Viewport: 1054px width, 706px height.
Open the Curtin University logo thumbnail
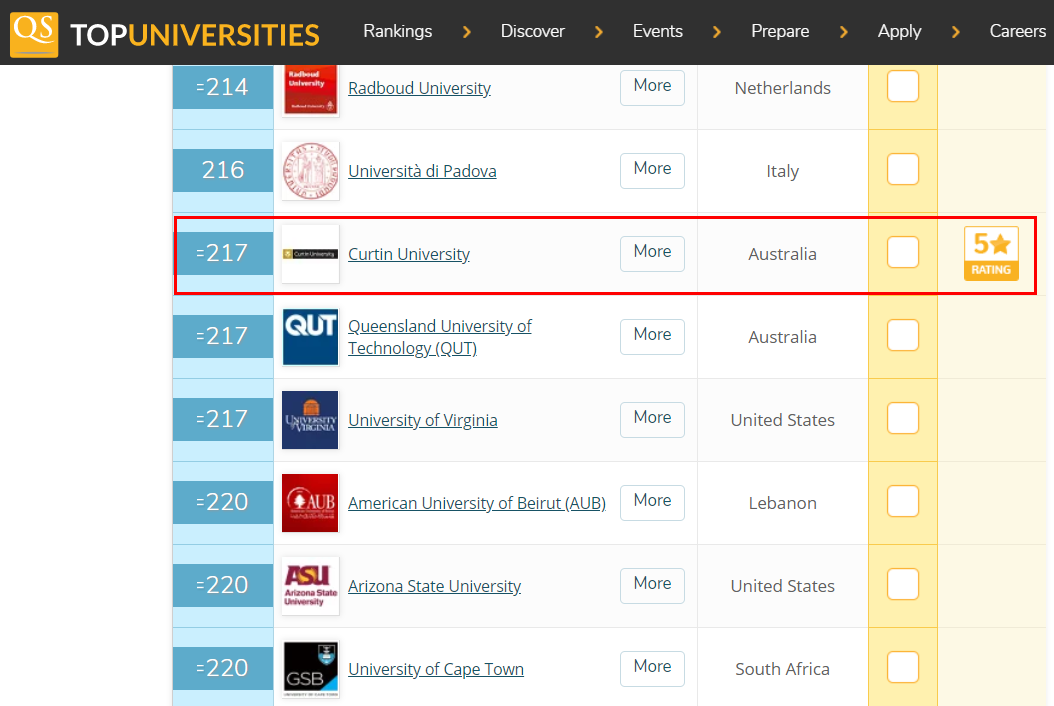311,253
